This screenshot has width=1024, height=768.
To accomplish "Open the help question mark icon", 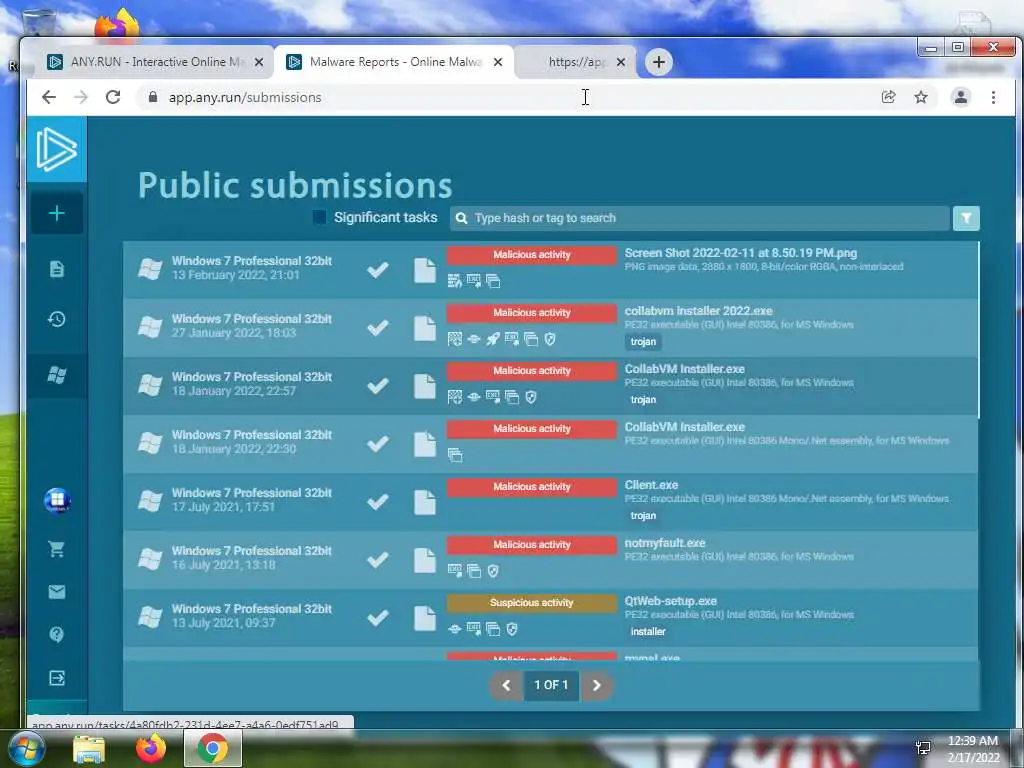I will (x=57, y=634).
